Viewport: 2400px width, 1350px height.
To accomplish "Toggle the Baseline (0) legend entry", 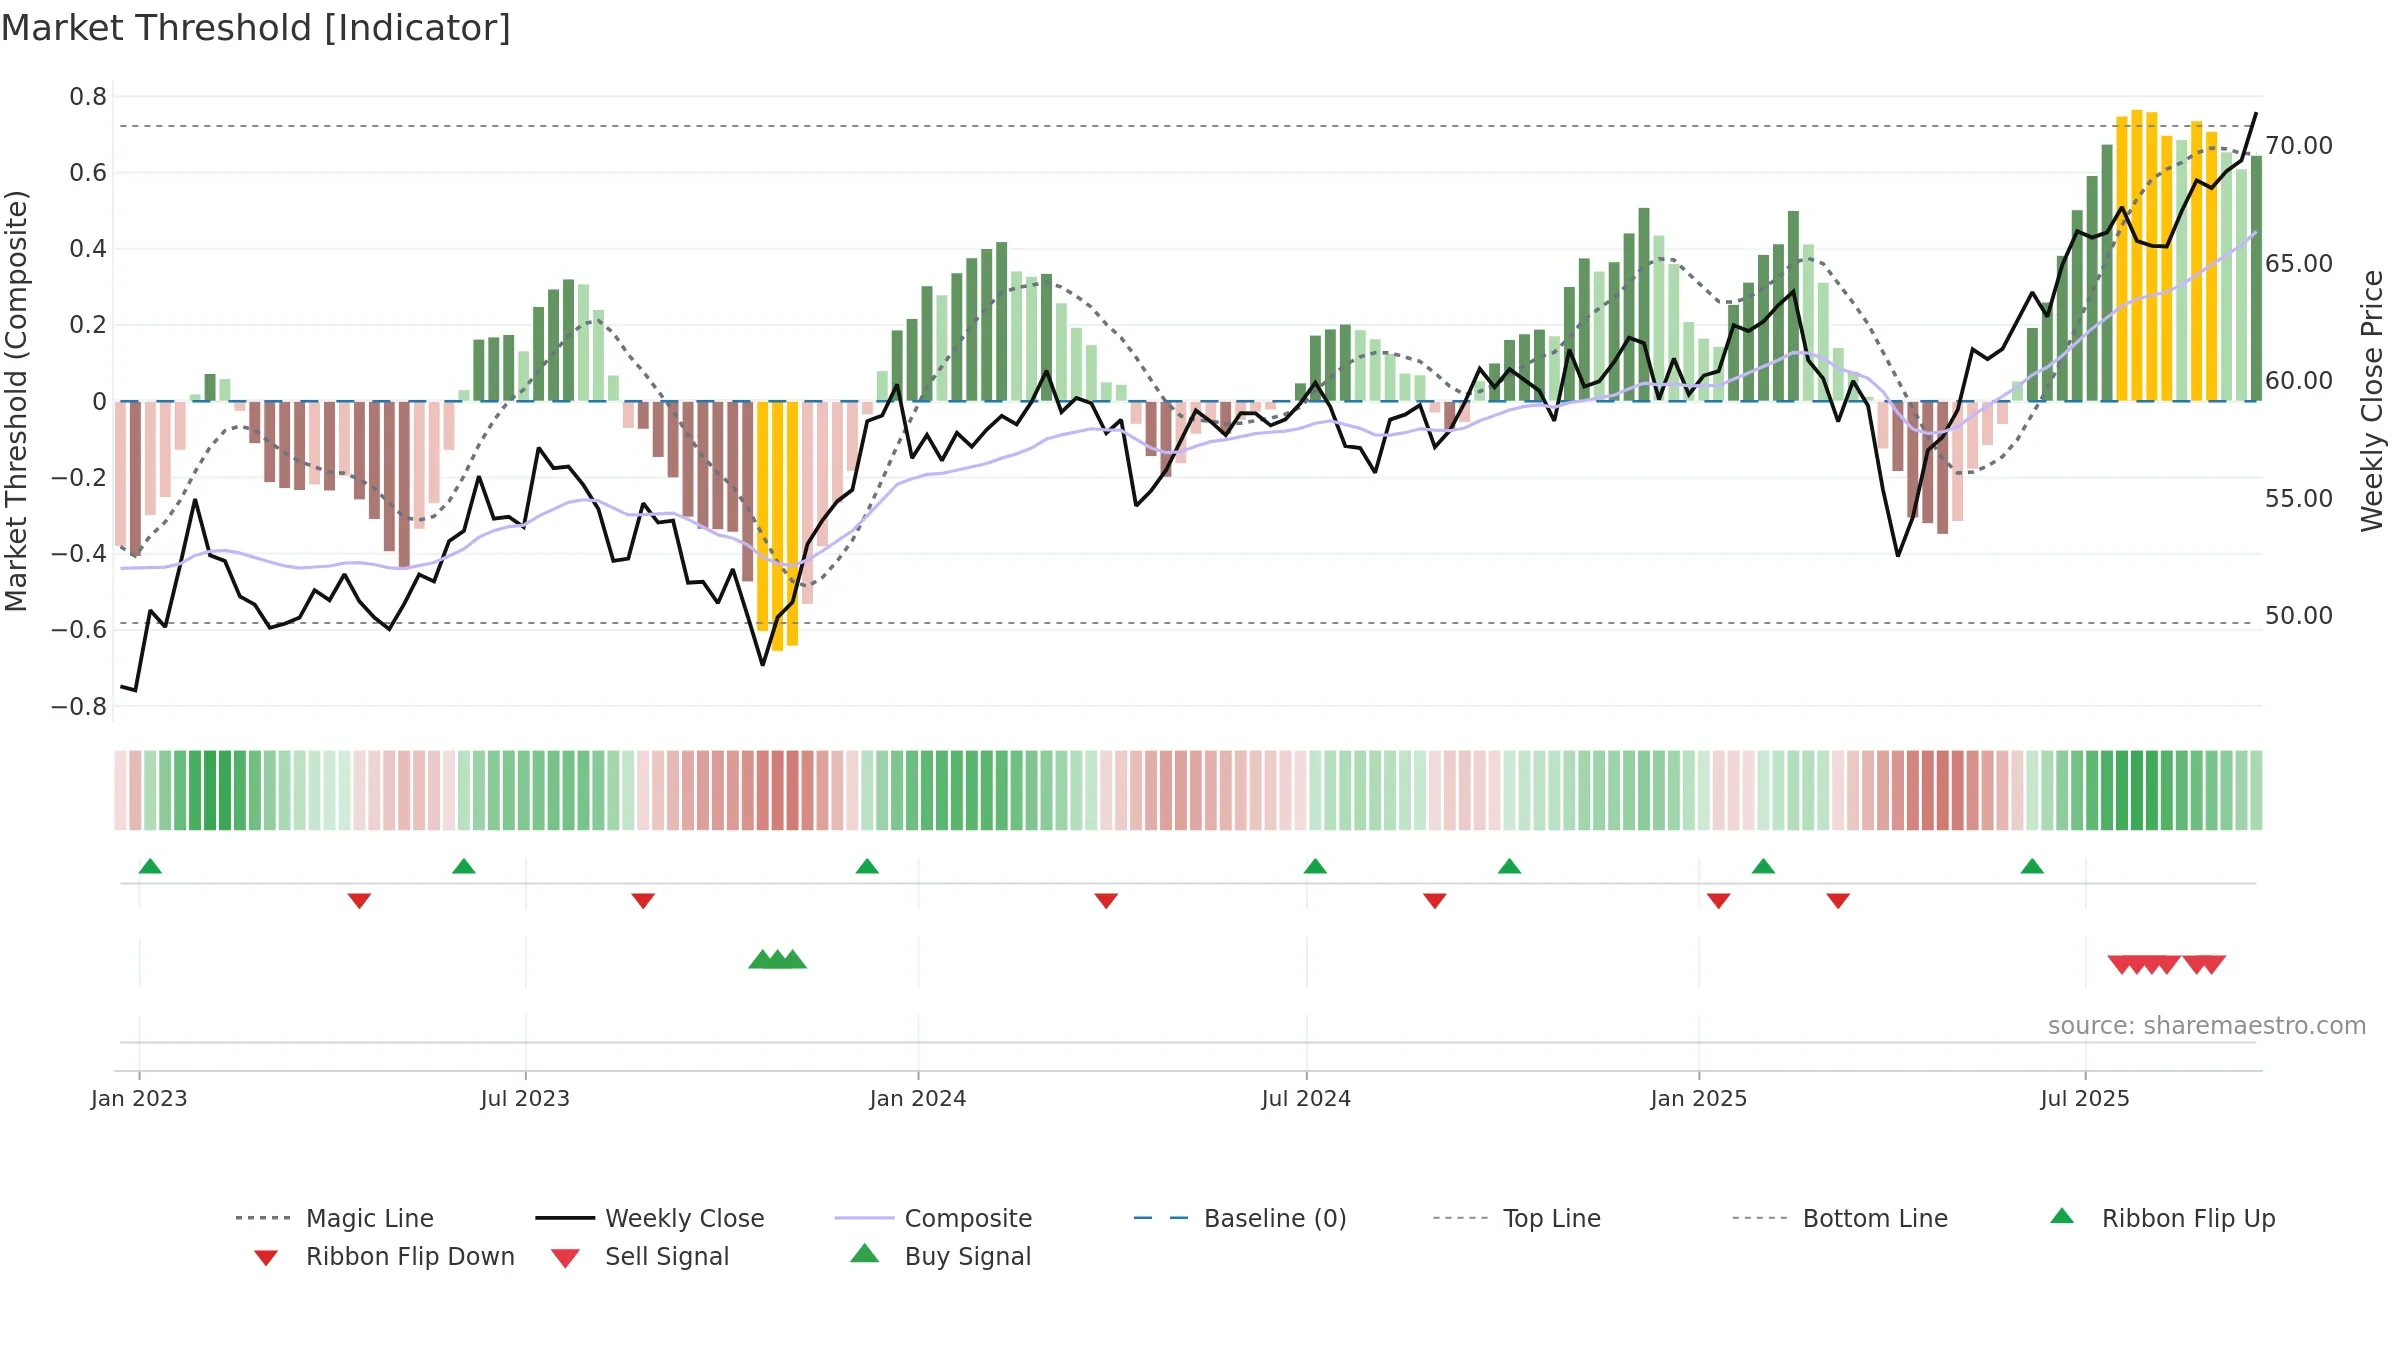I will 1240,1218.
